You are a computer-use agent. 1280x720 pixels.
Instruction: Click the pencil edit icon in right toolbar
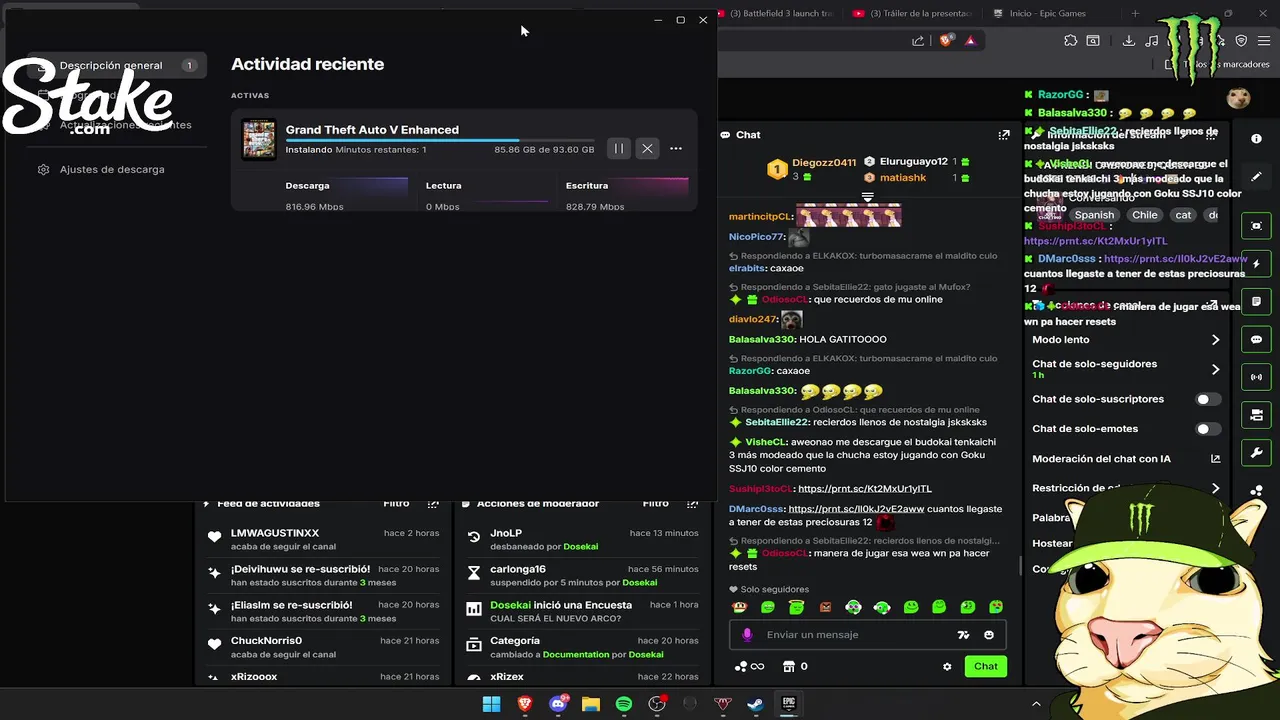coord(1257,177)
